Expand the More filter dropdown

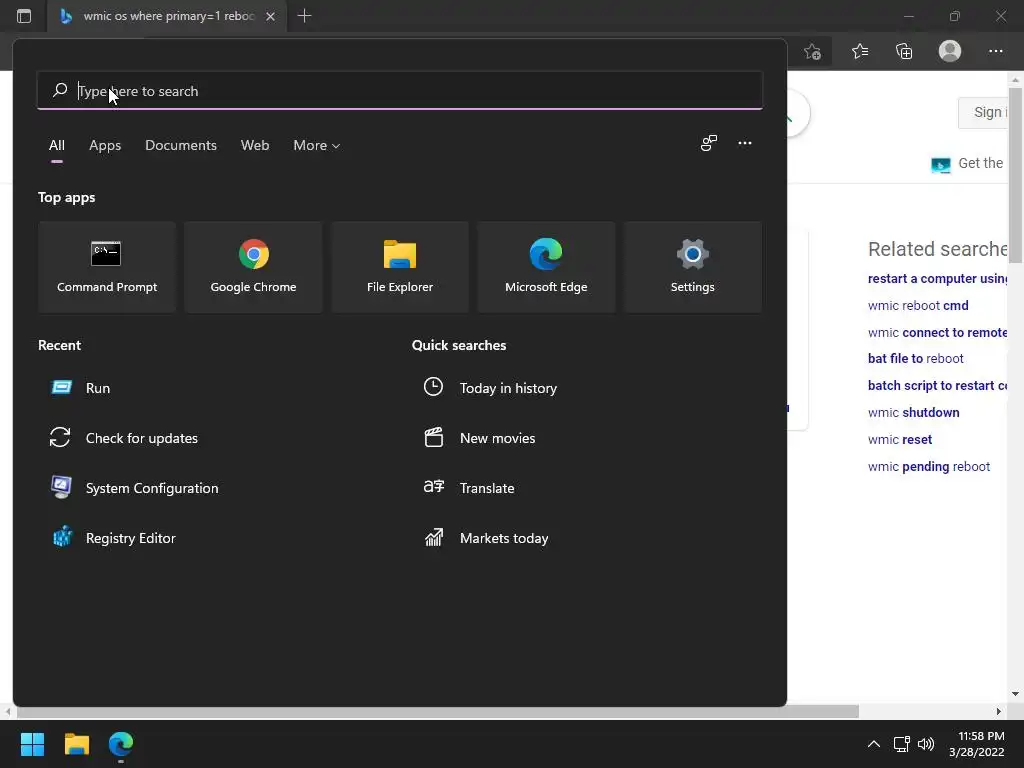point(317,145)
